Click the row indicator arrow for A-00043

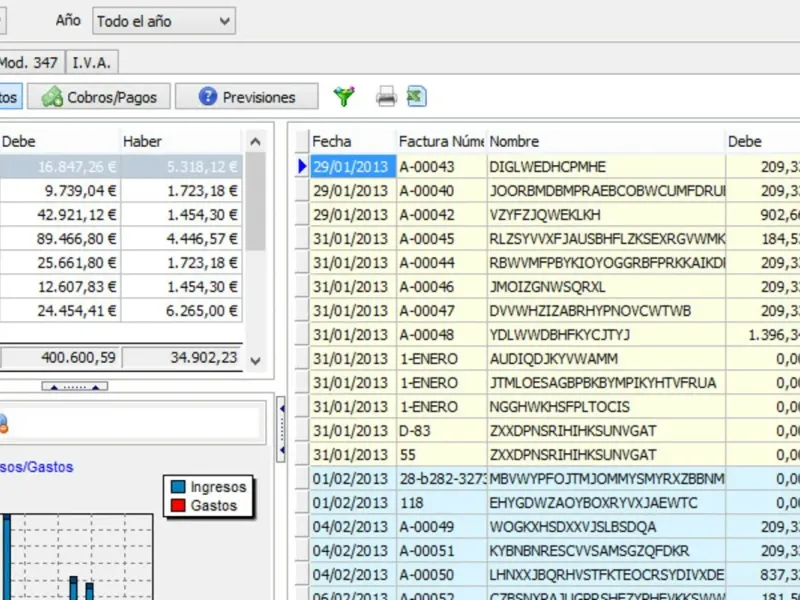[302, 166]
